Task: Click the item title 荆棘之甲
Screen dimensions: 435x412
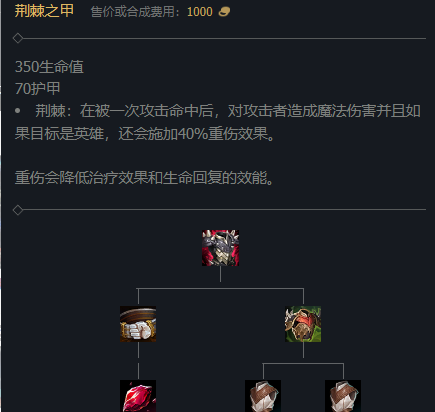Action: 44,11
